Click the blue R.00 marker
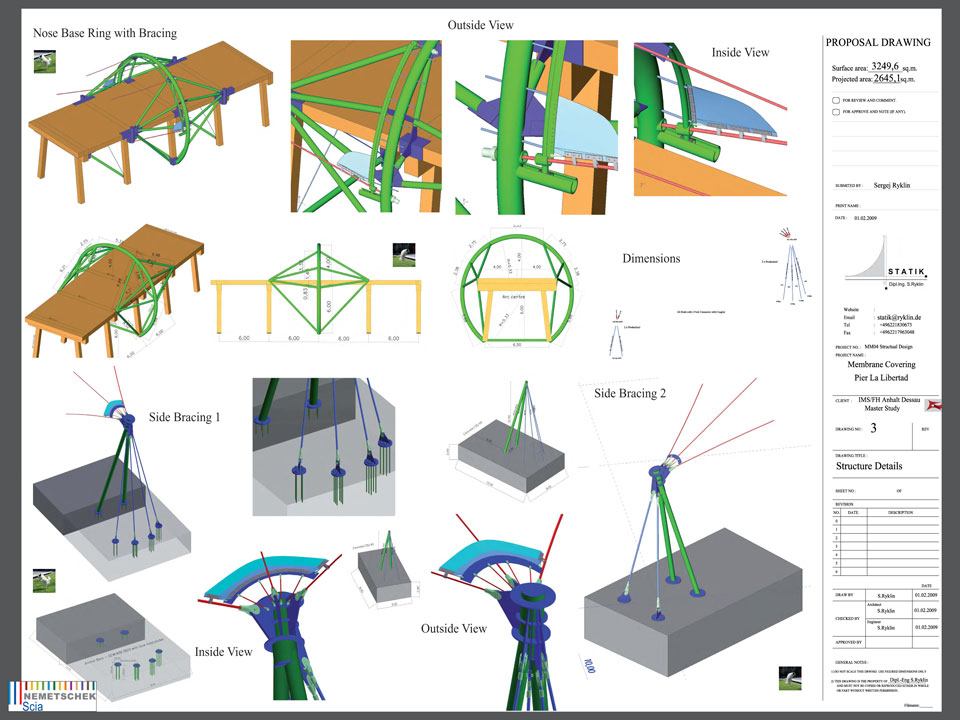This screenshot has width=960, height=720. click(587, 665)
